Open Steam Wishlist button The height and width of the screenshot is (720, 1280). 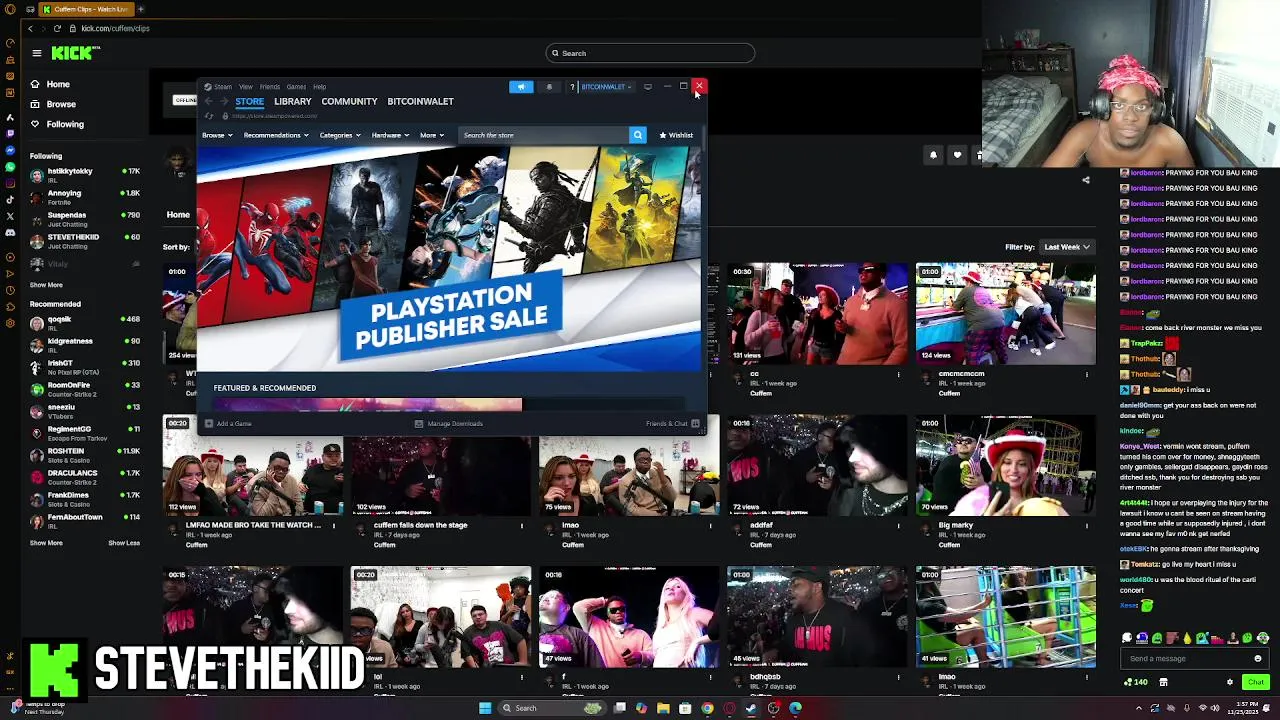tap(677, 135)
